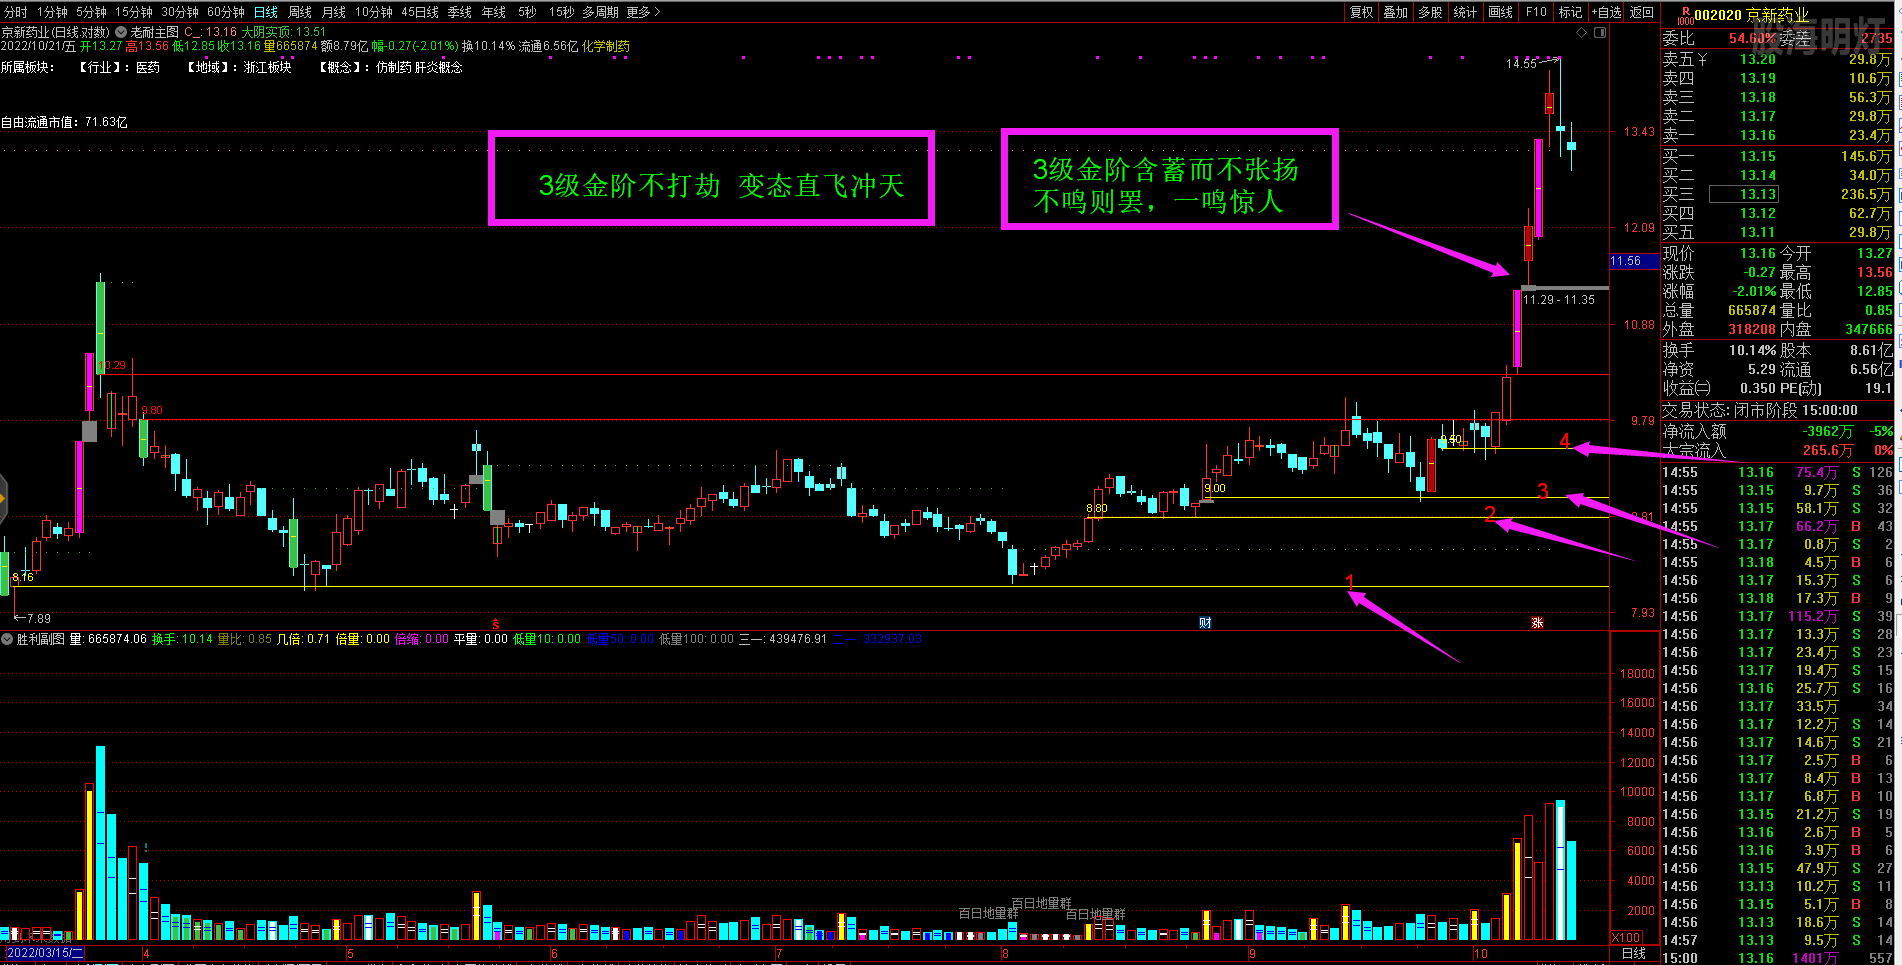Switch to the 分时 intraday tab
Screen dimensions: 1902x965
[x=16, y=12]
